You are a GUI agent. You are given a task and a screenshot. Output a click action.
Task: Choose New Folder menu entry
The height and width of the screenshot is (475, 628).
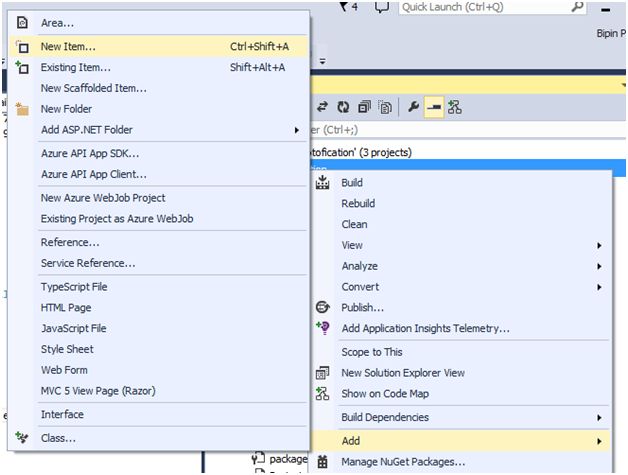(159, 109)
